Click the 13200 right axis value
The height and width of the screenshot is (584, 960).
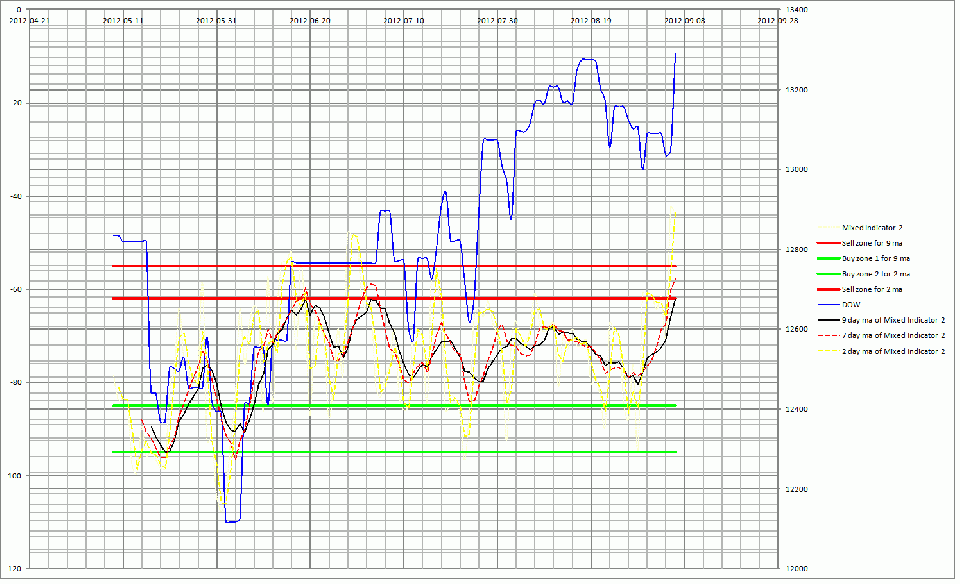[x=796, y=89]
